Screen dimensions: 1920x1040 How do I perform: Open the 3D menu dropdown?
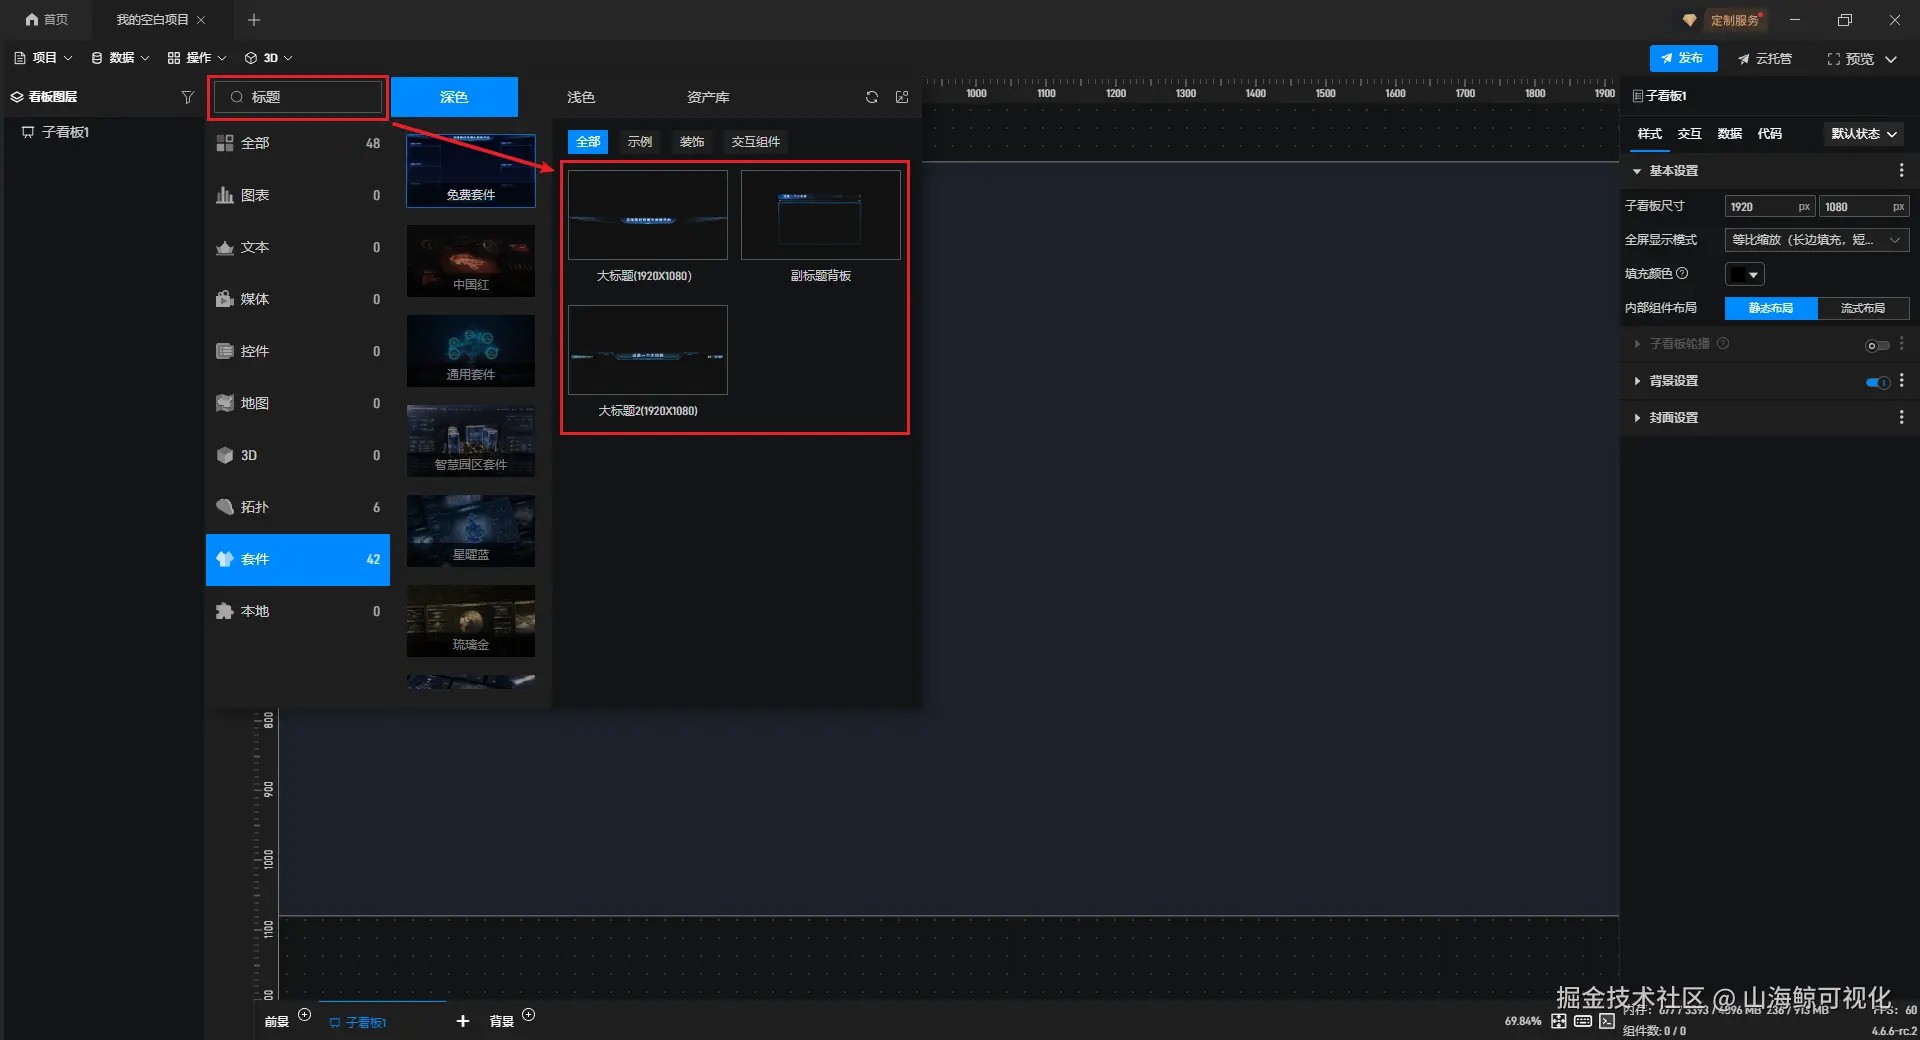point(269,58)
